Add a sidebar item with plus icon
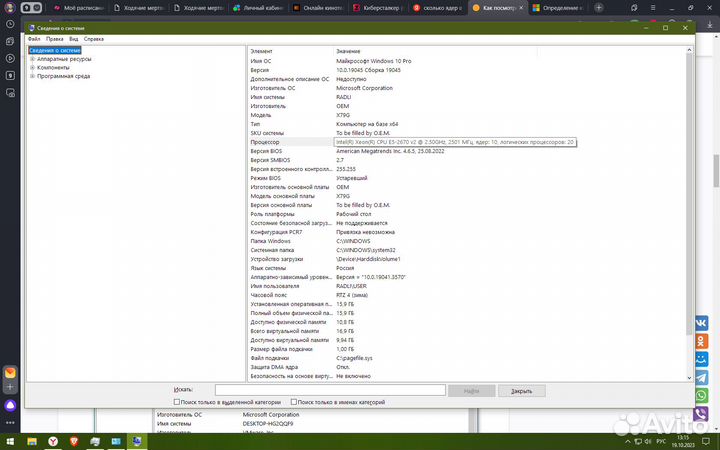This screenshot has height=450, width=720. coord(10,387)
